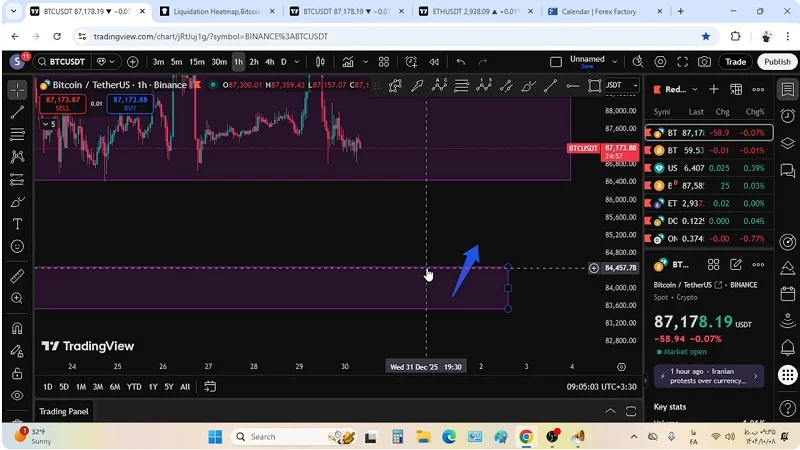Toggle lock all drawings padlock

17,373
